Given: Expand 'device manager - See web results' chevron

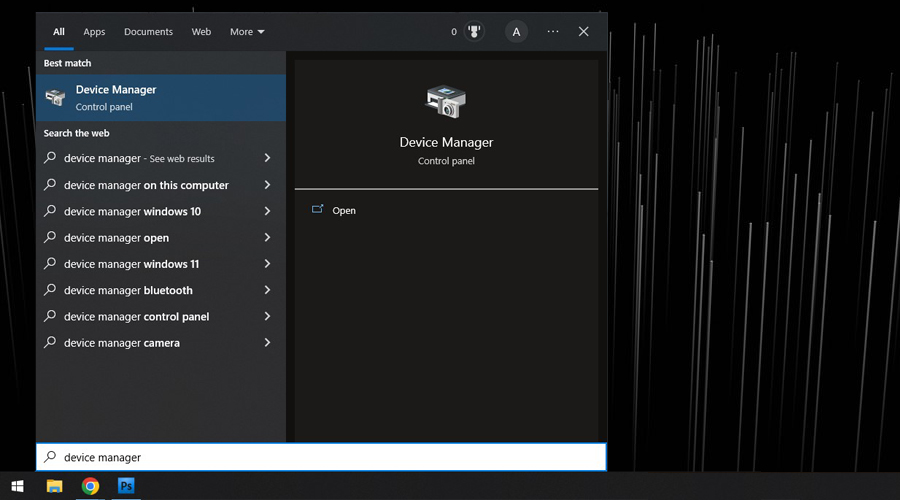Looking at the screenshot, I should (267, 158).
